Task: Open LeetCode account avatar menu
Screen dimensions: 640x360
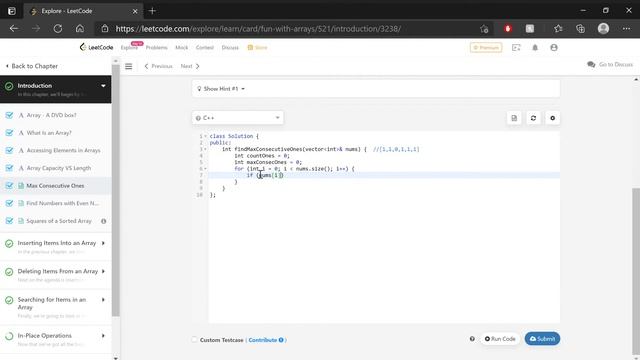Action: click(553, 47)
